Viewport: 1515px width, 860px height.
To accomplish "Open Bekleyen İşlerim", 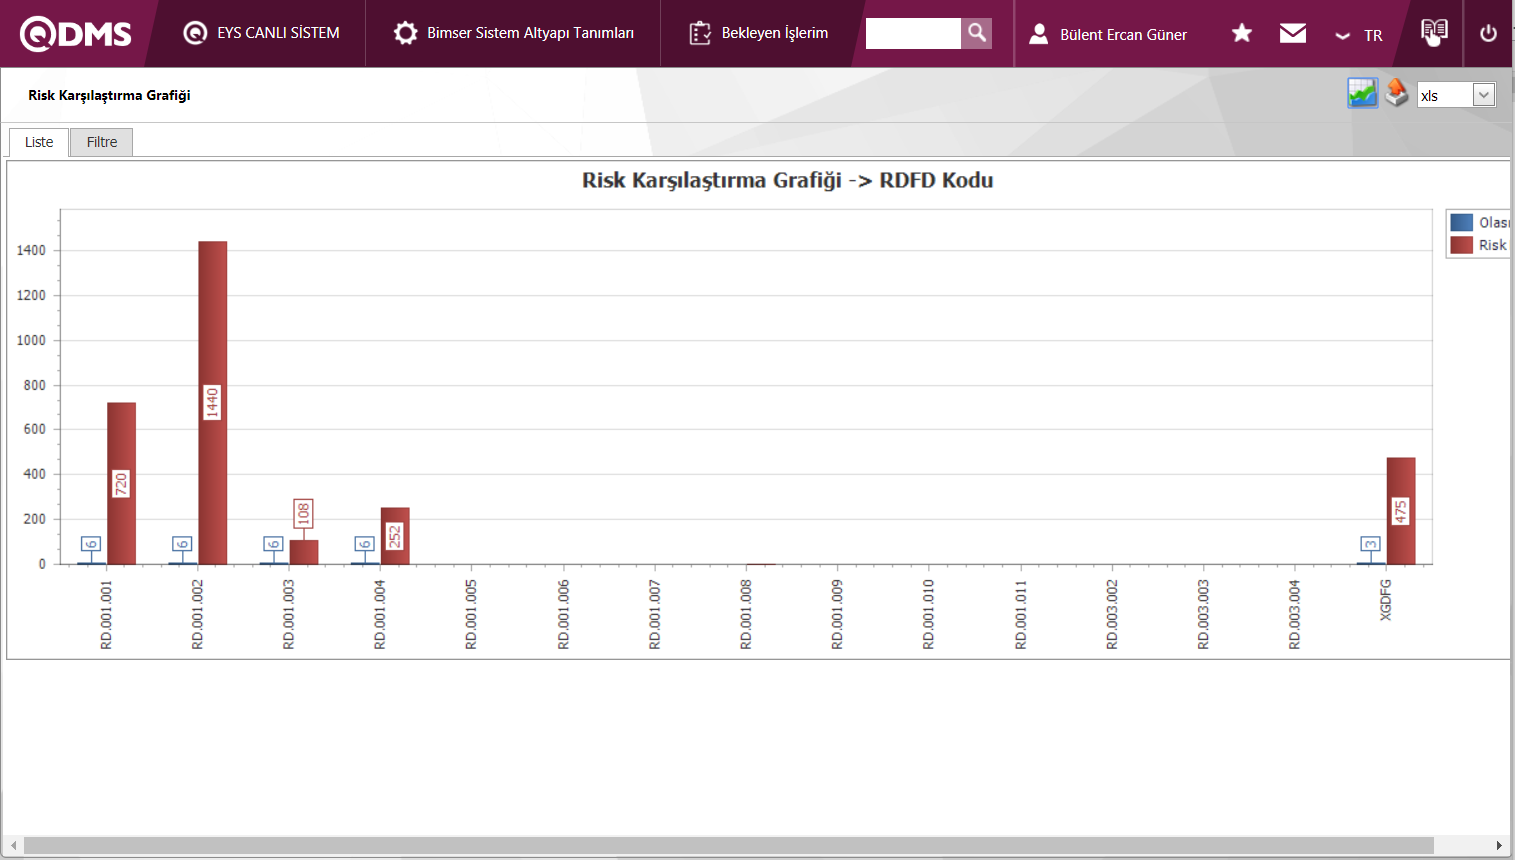I will (759, 33).
